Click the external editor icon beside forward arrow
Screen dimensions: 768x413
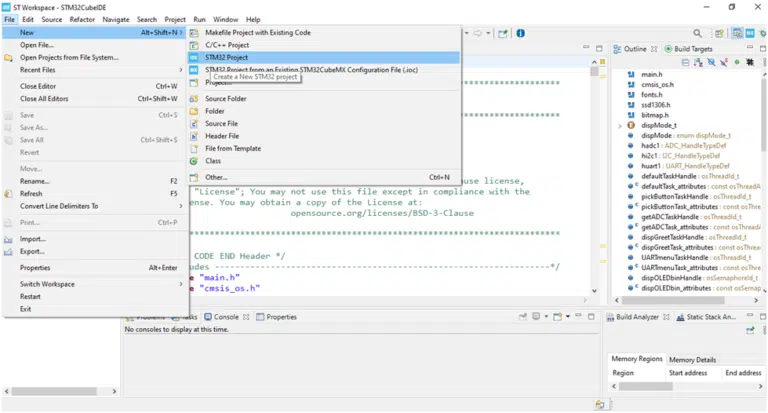point(503,33)
